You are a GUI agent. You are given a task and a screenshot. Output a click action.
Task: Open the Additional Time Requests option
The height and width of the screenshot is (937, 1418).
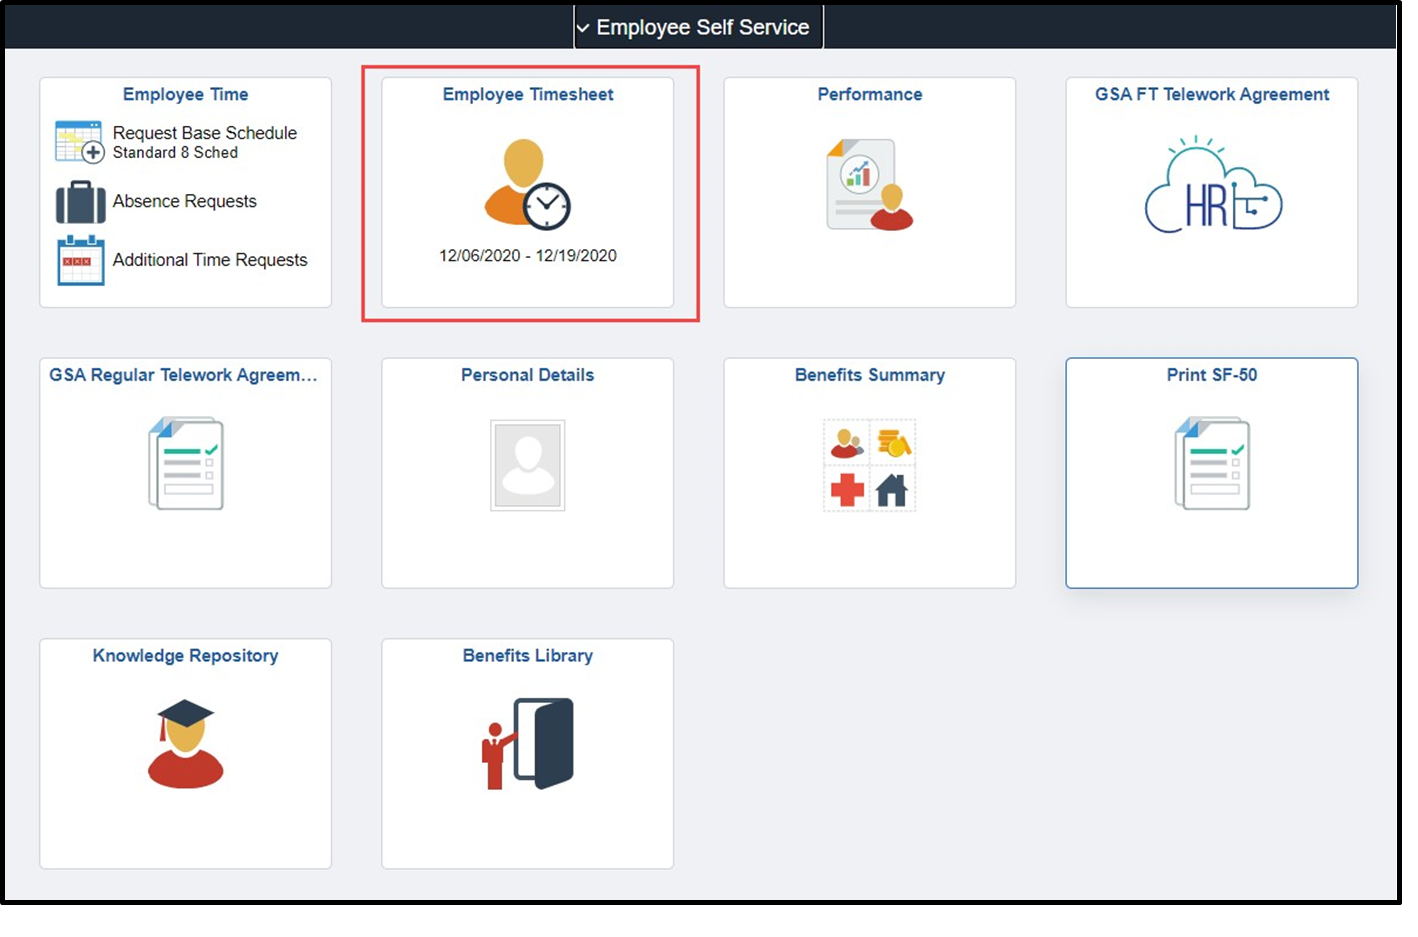coord(210,260)
